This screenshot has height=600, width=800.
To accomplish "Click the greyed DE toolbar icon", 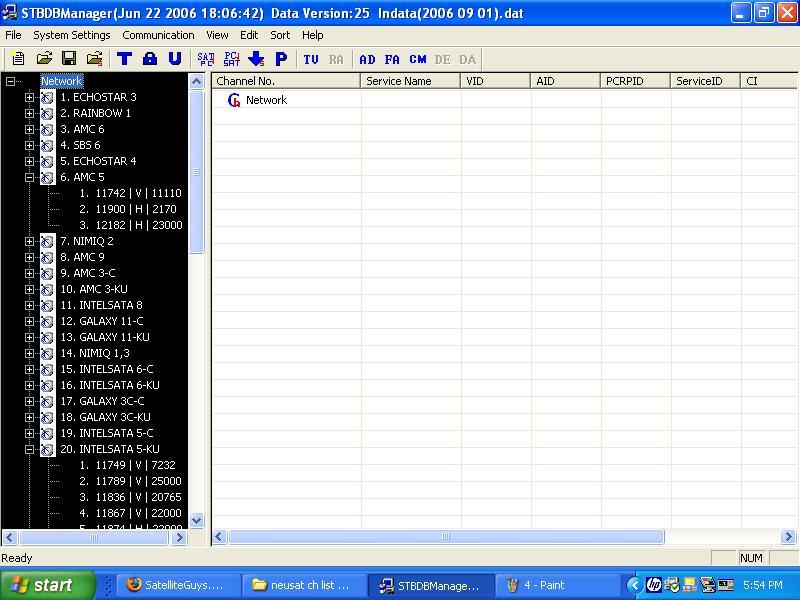I will (442, 60).
